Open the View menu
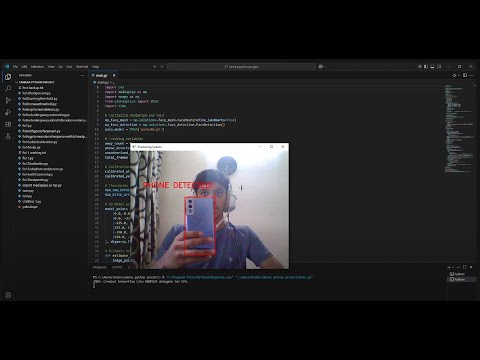 pyautogui.click(x=51, y=67)
